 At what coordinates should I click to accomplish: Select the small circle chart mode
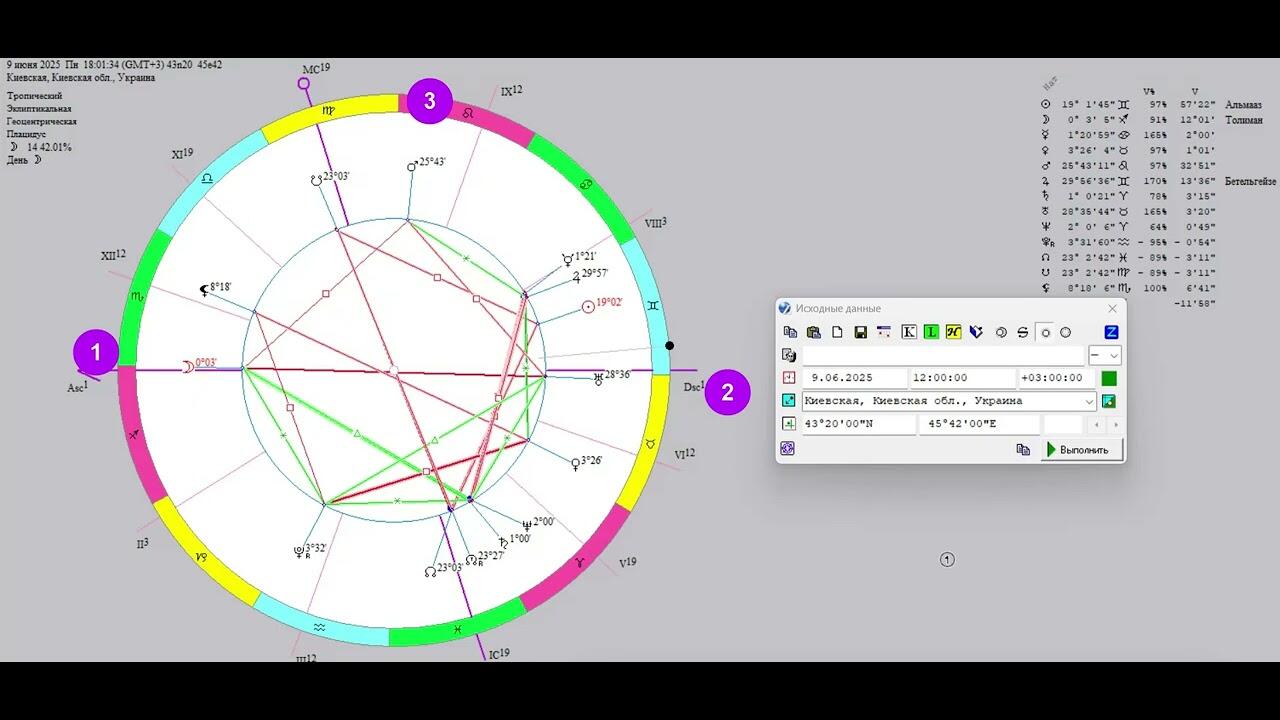pyautogui.click(x=1045, y=332)
